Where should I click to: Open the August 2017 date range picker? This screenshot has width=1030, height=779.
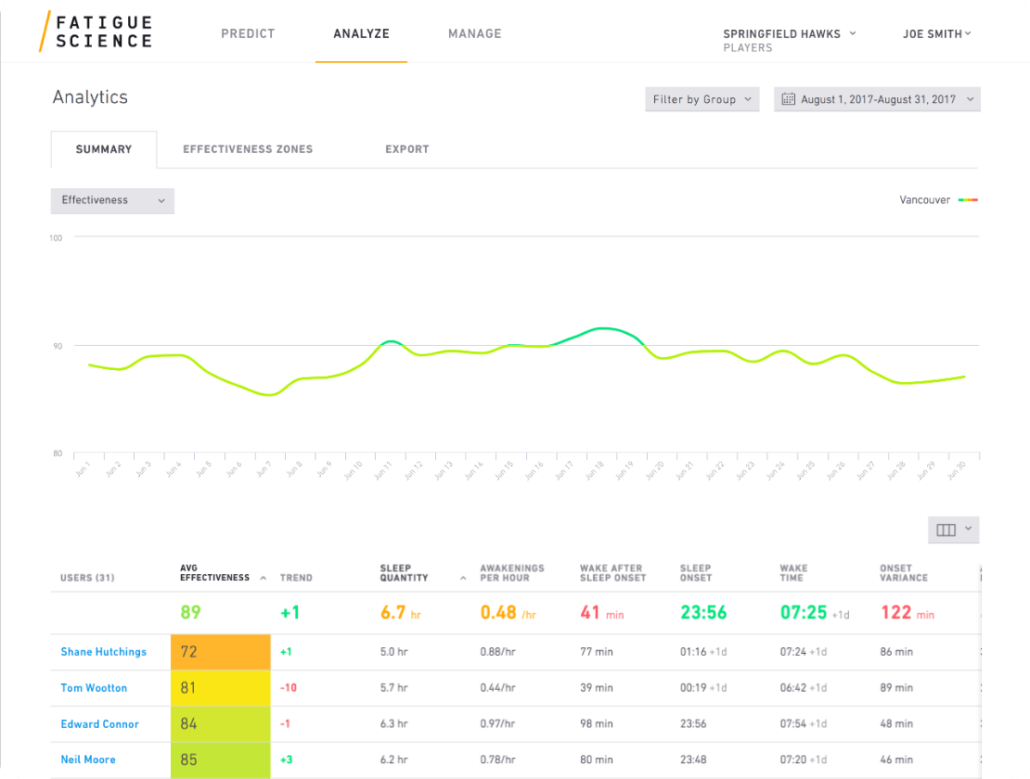[877, 100]
